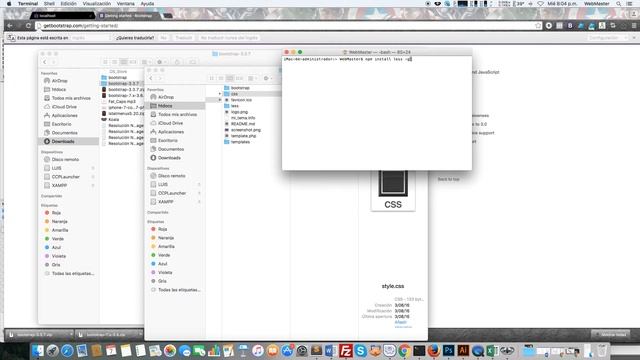The image size is (640, 360).
Task: Open Photos pinwheel icon in Dock
Action: (x=170, y=350)
